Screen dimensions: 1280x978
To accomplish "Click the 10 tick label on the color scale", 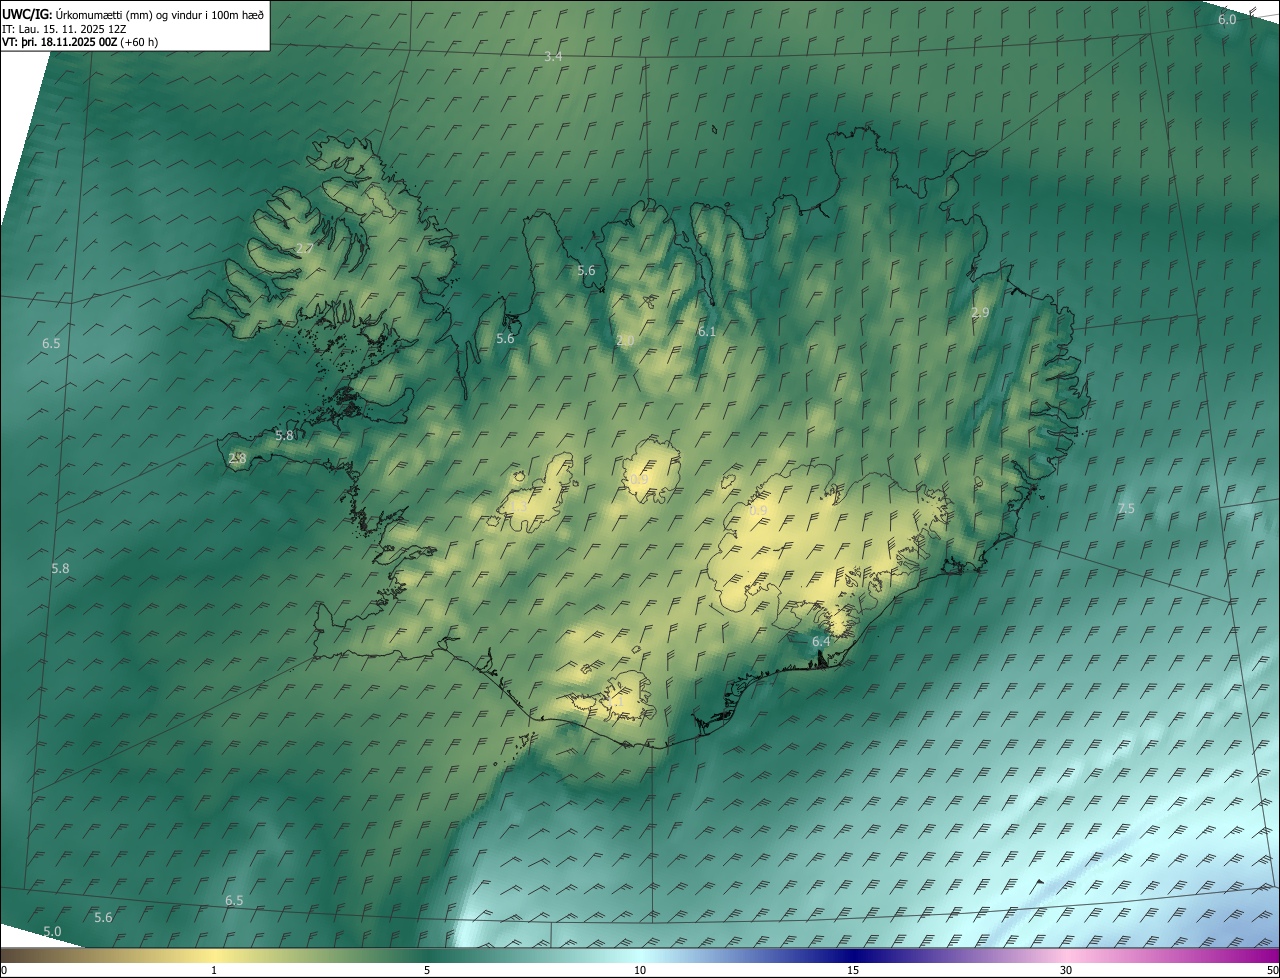I will pos(640,970).
